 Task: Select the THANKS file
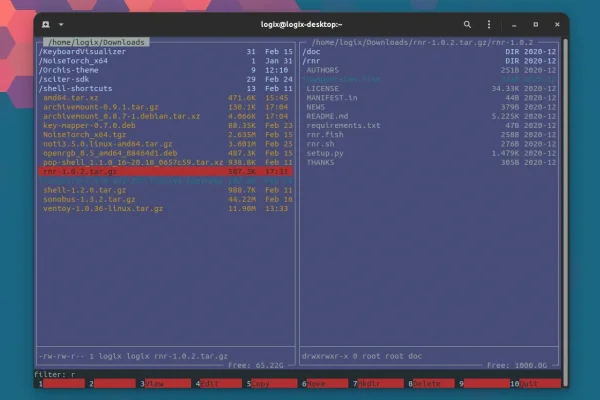(x=429, y=162)
